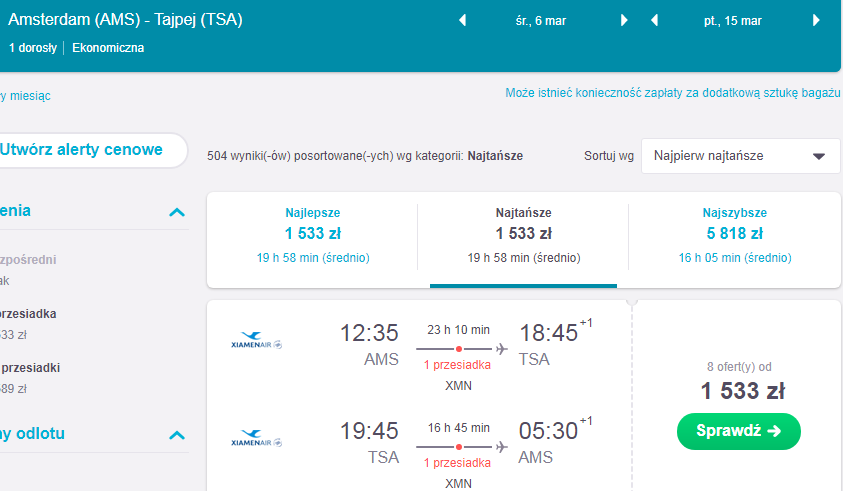Click Xiamen Air logo on return flight
The image size is (843, 491).
[256, 438]
